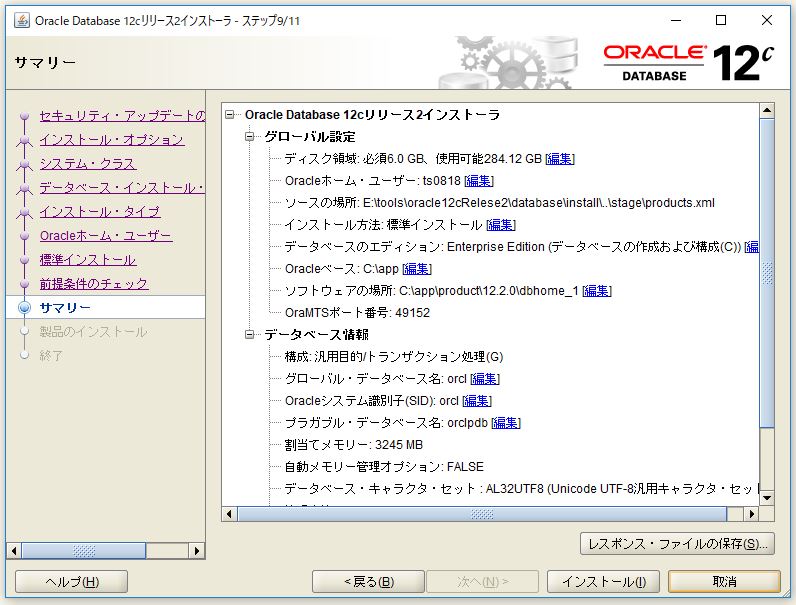Click 編集 link for Oracleシステム識別子(SID)
Image resolution: width=796 pixels, height=605 pixels.
[477, 400]
